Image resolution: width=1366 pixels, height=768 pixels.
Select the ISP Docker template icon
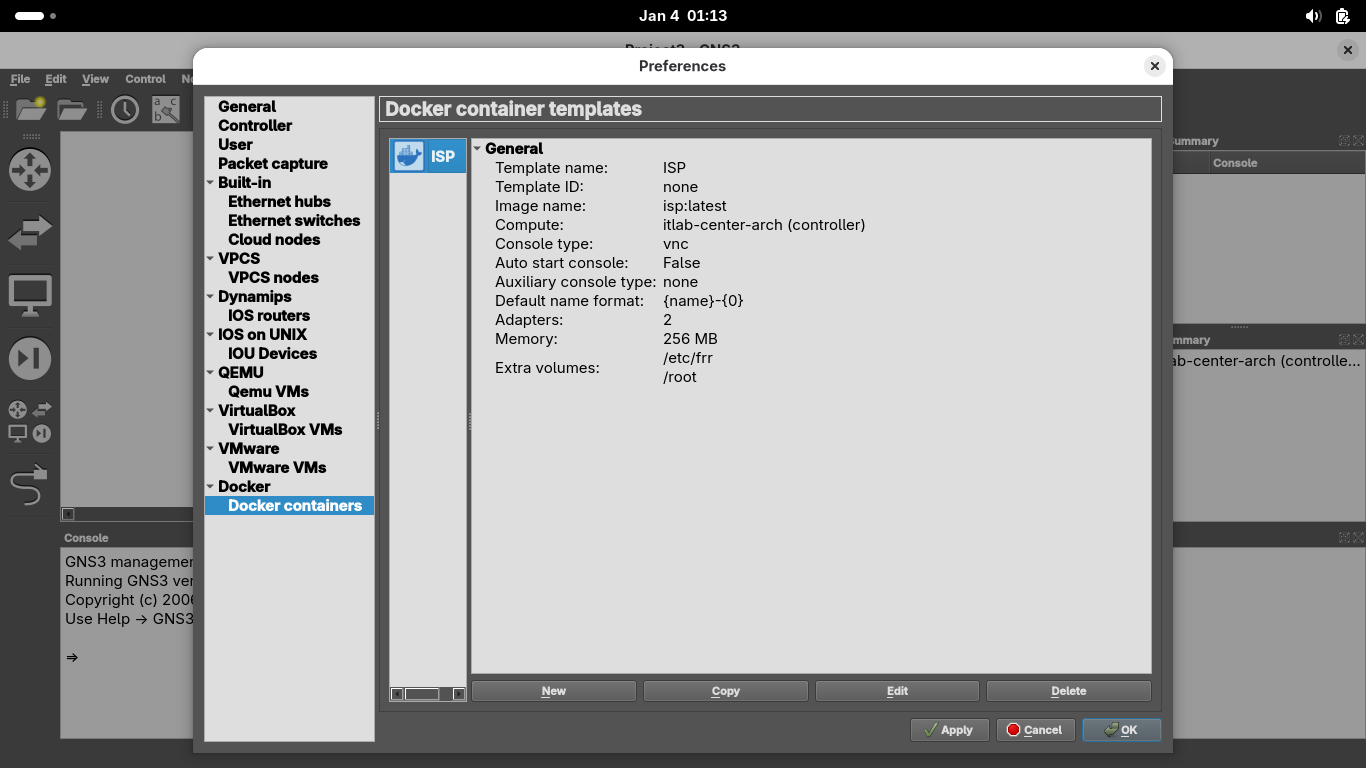tap(409, 156)
